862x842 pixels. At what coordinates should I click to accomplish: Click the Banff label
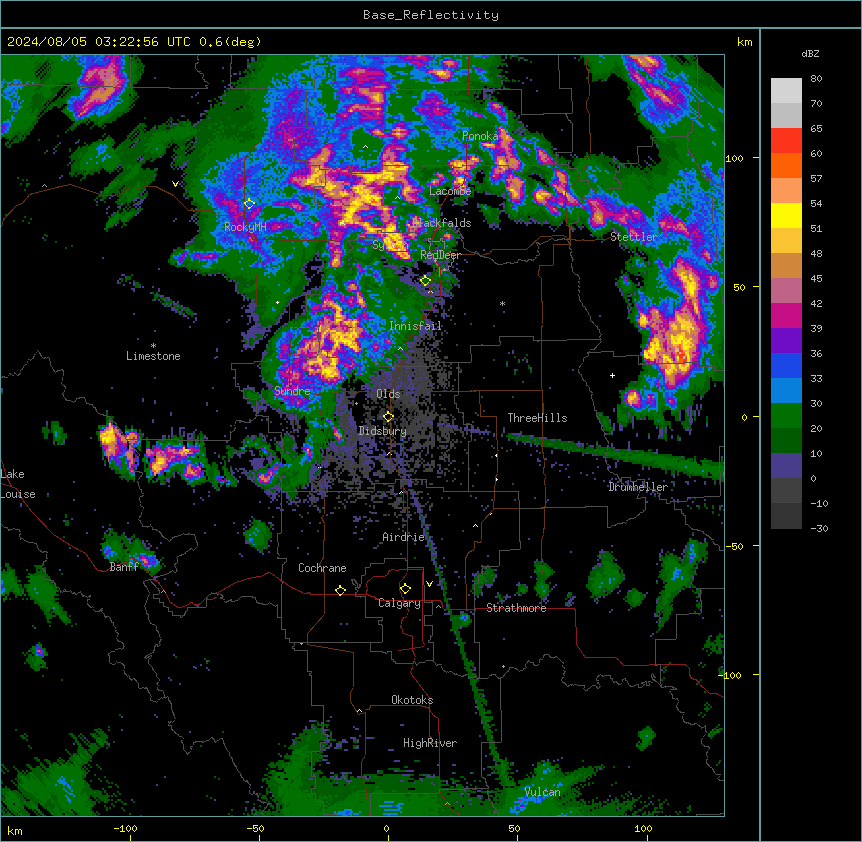pyautogui.click(x=124, y=567)
